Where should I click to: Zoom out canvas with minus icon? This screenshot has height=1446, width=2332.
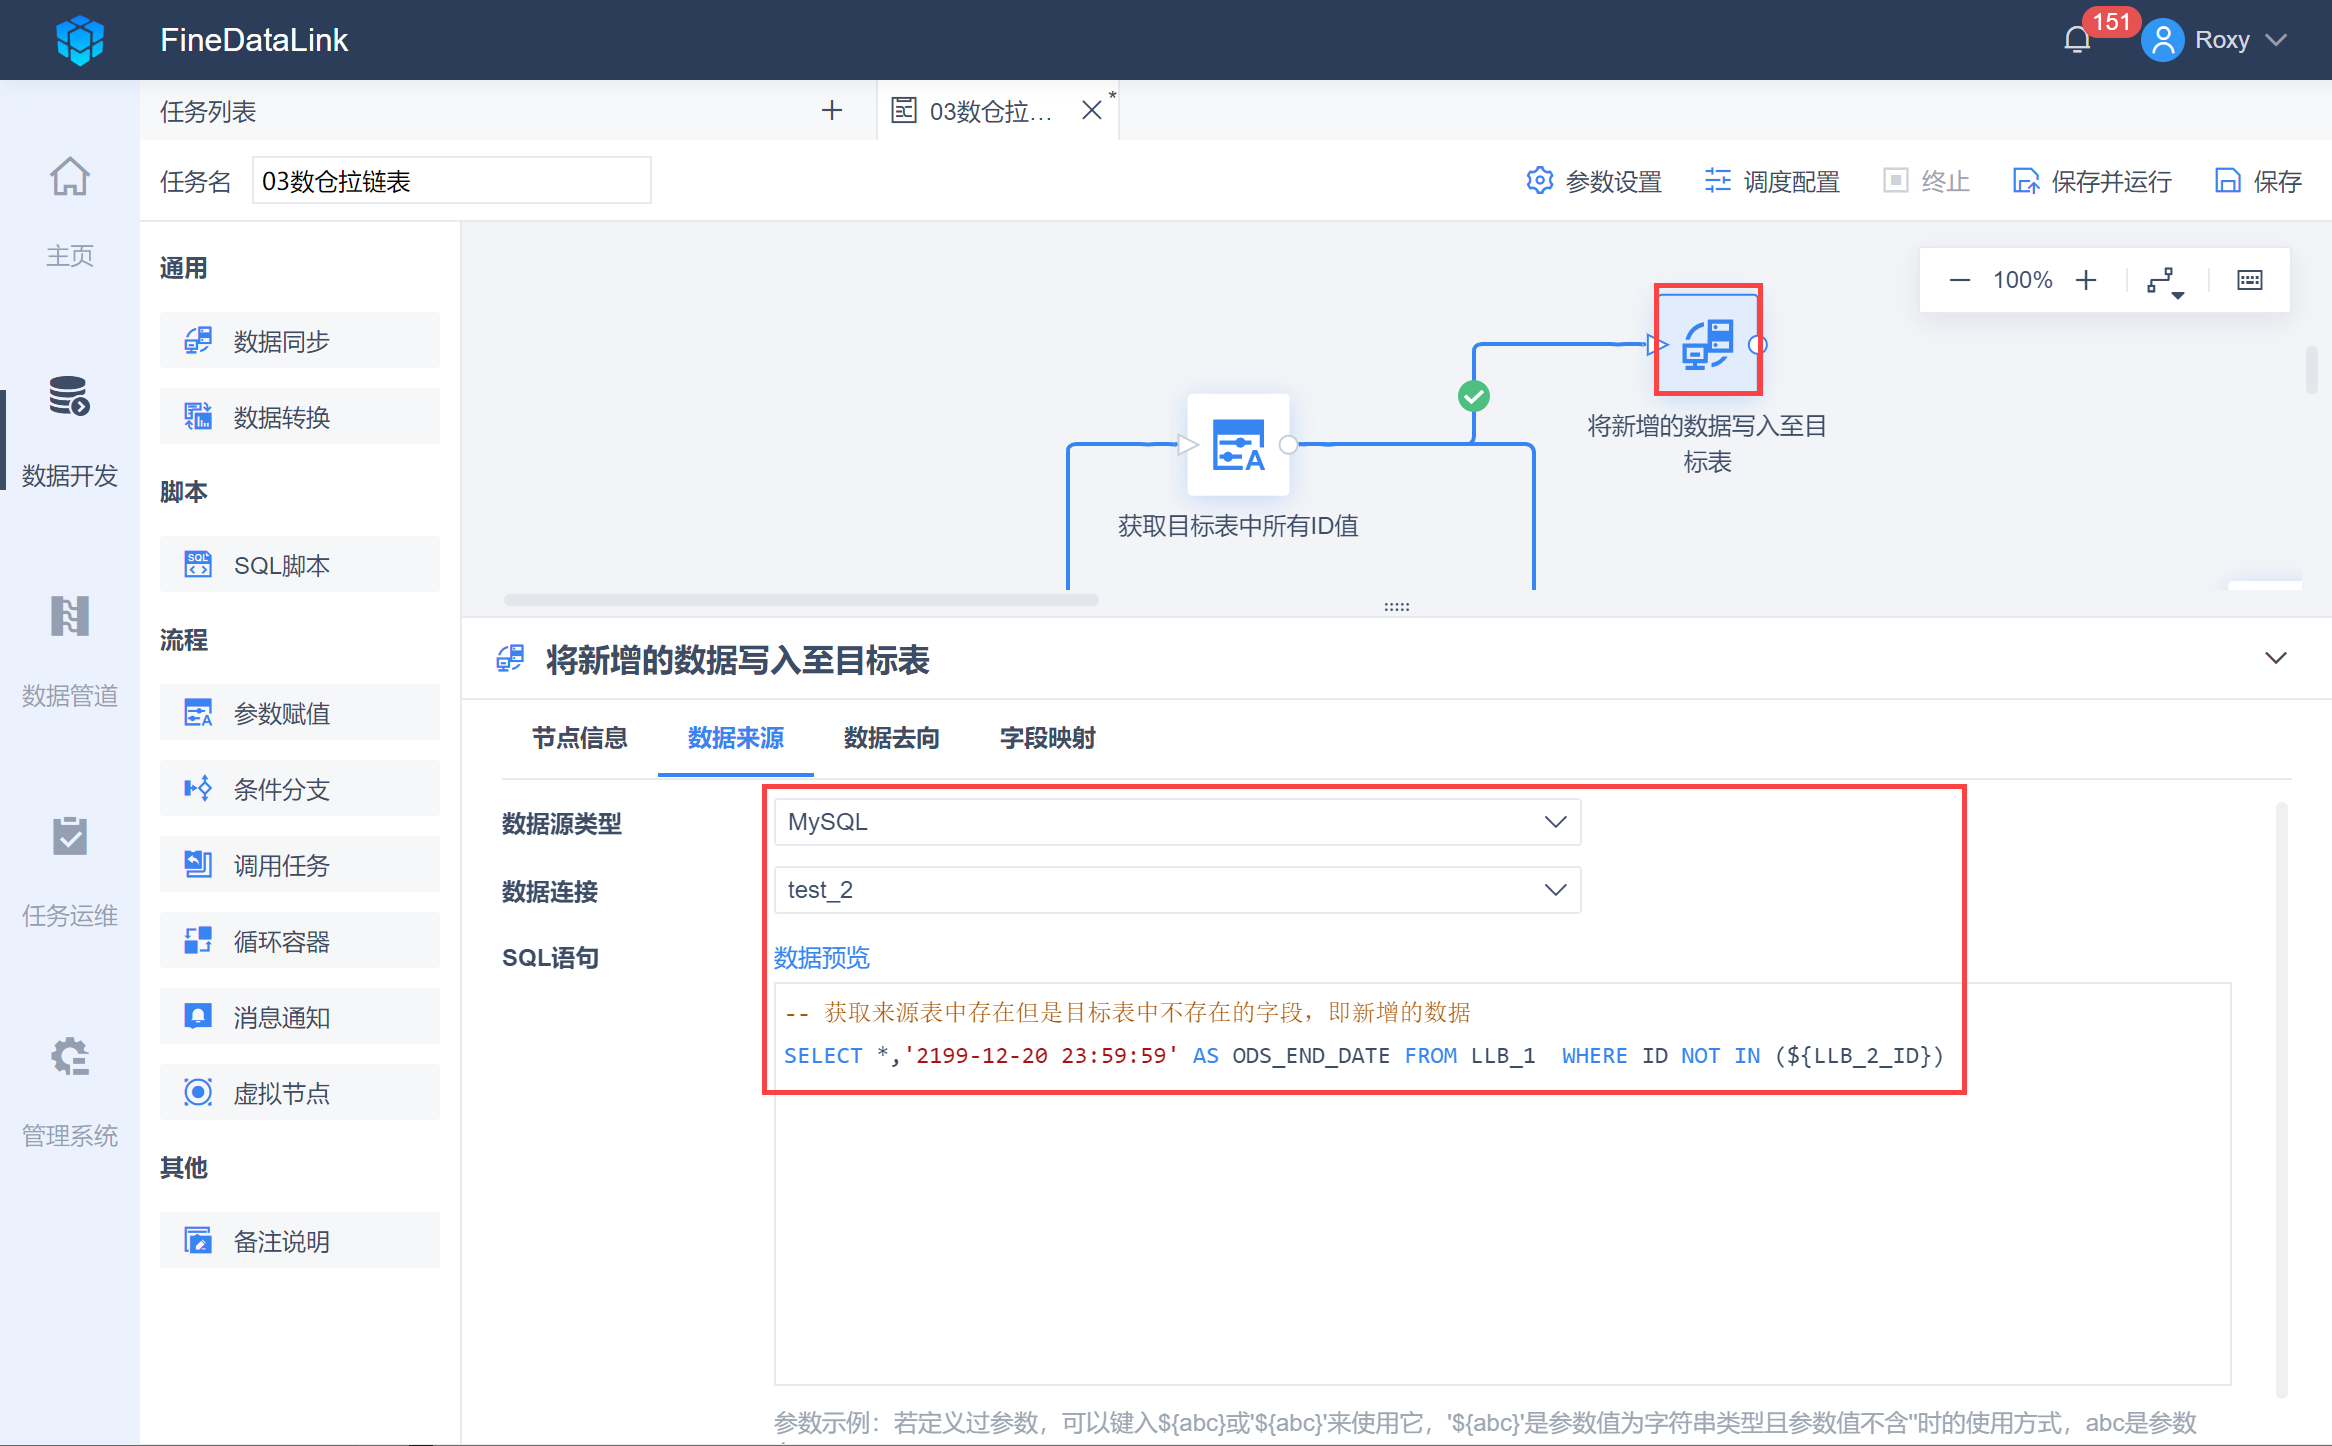[x=1959, y=280]
